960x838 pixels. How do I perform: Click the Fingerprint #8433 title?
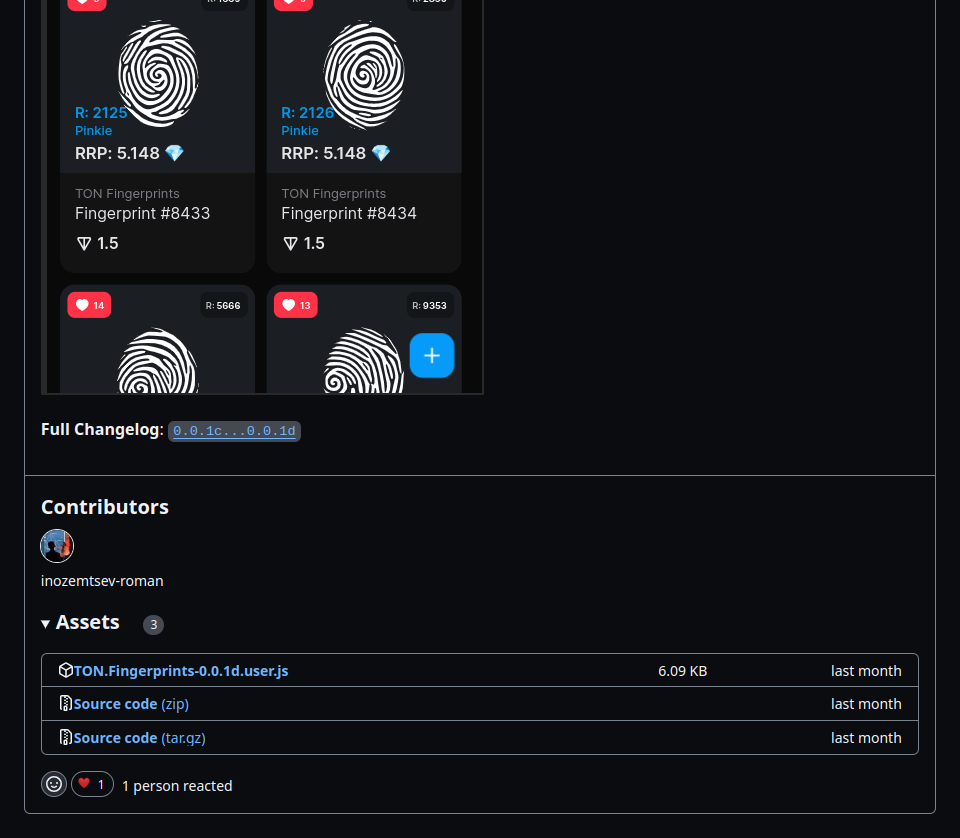point(143,213)
